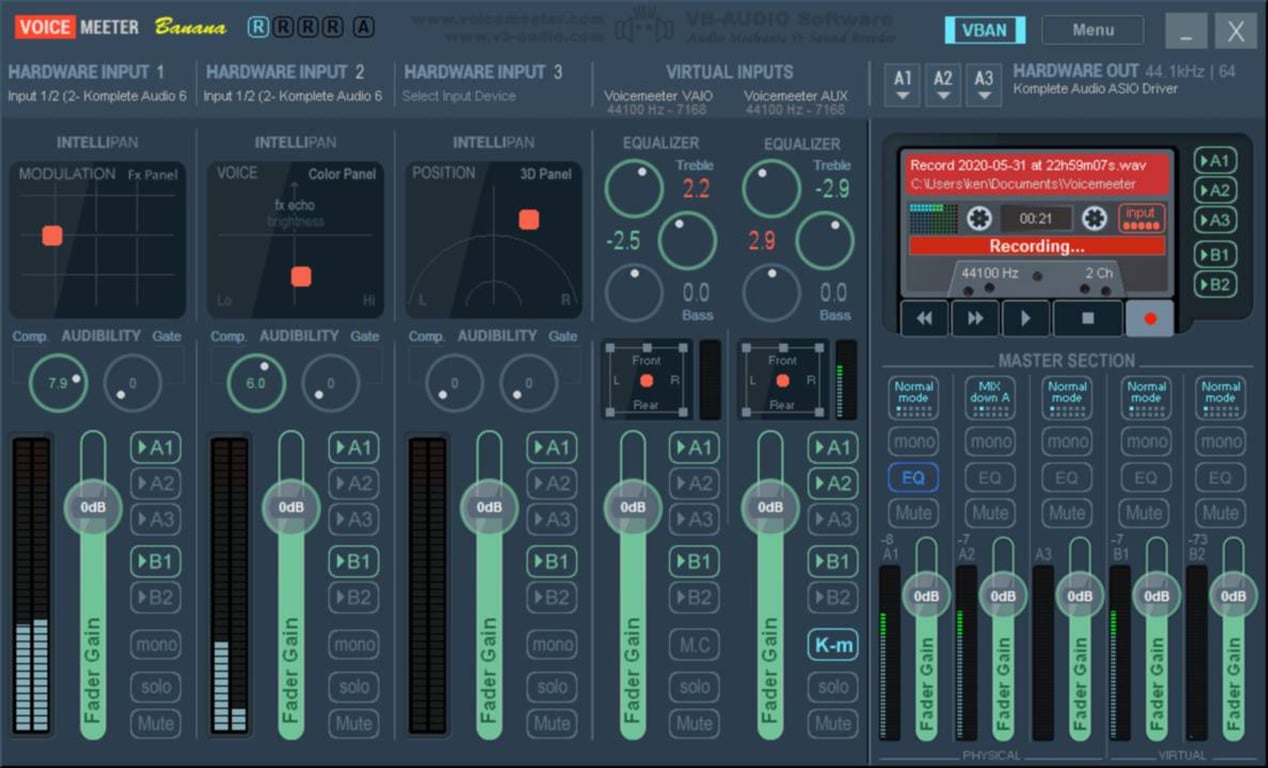Solo Hardware Input 2 strip
This screenshot has height=768, width=1268.
[x=353, y=687]
